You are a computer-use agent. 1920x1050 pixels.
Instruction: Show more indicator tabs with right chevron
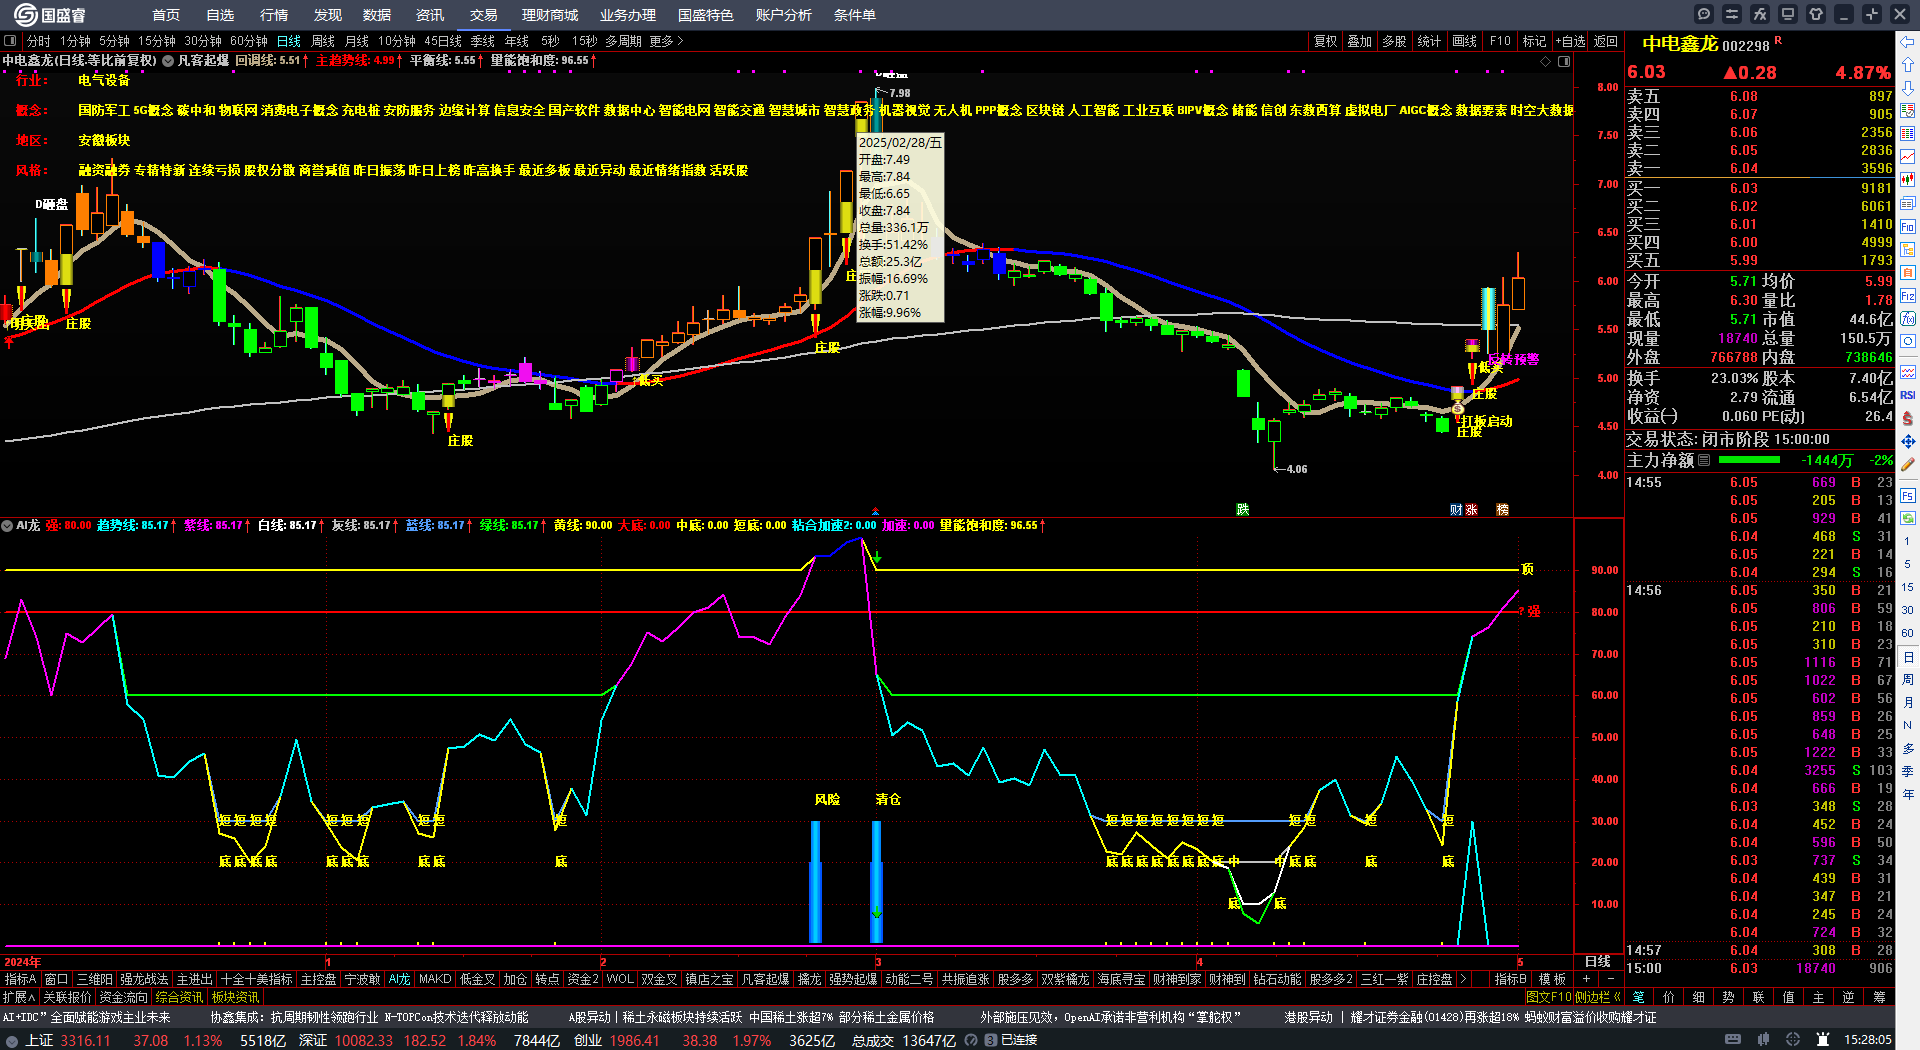pos(1464,979)
